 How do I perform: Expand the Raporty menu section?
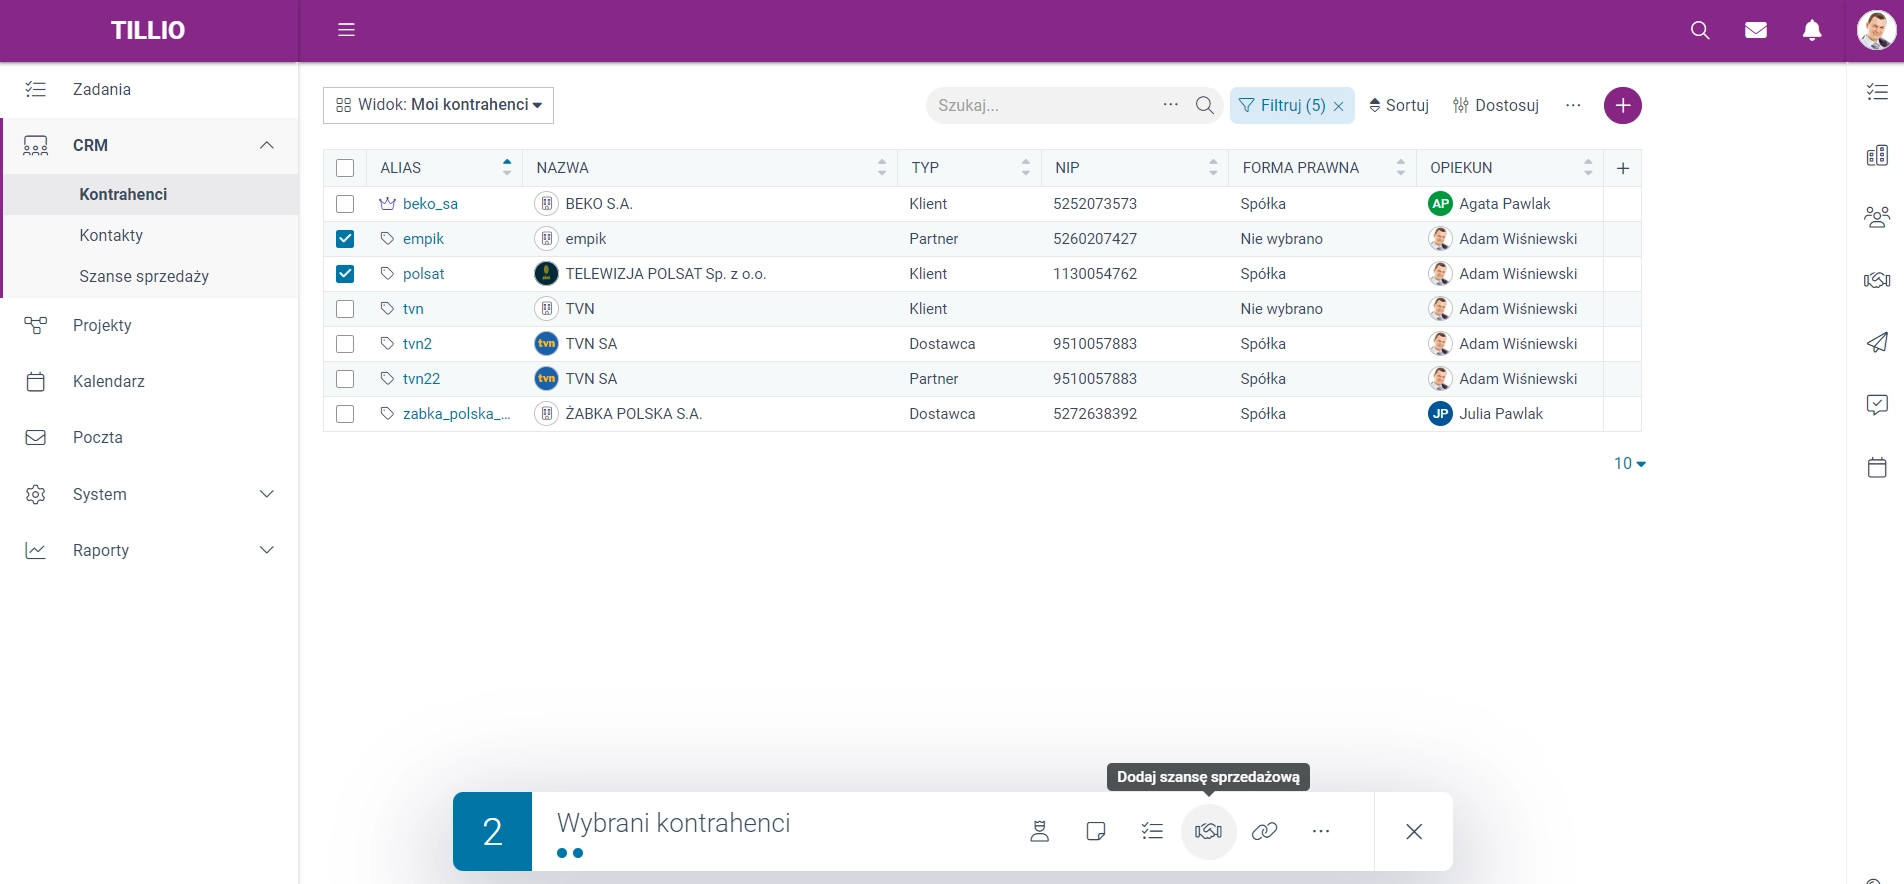(x=266, y=550)
